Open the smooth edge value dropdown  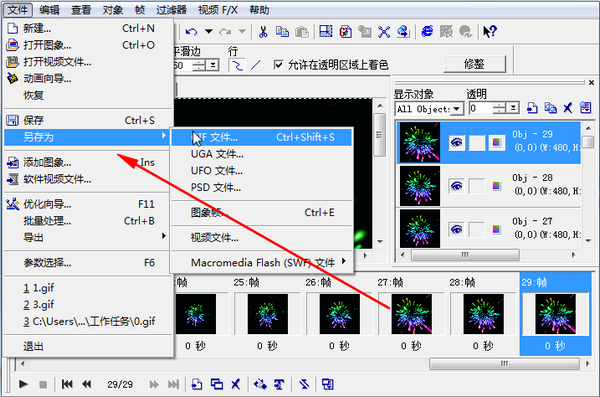tap(213, 65)
